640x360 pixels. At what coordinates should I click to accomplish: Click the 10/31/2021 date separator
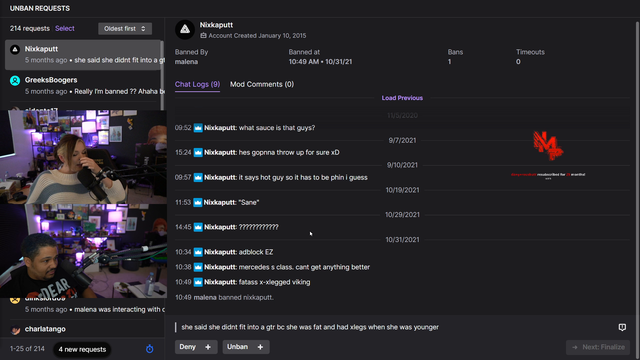(x=402, y=240)
